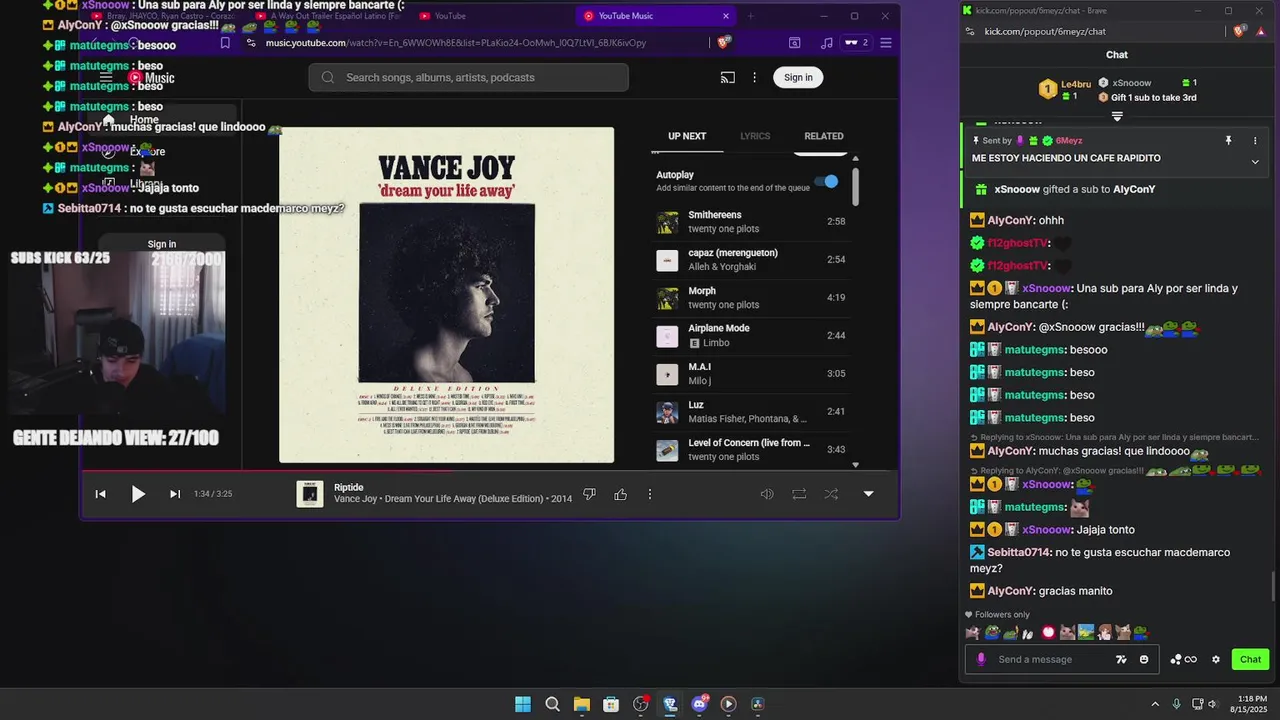Toggle the Autoplay switch
1280x720 pixels.
pos(827,181)
